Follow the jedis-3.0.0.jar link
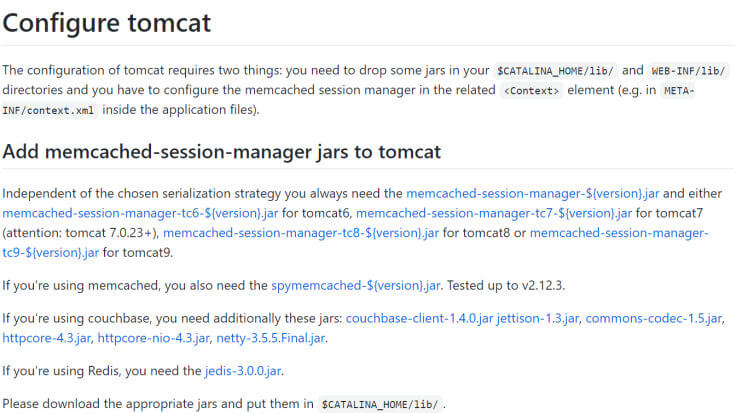The image size is (742, 413). click(x=243, y=371)
